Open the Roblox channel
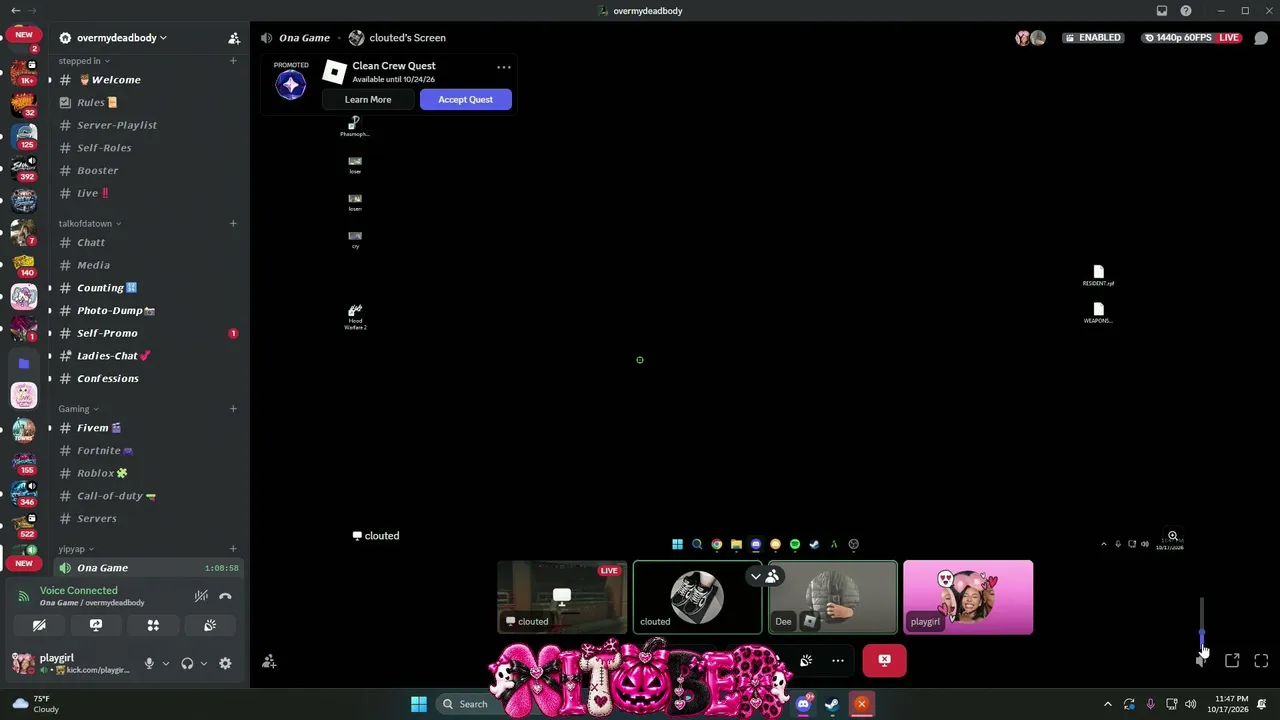 click(x=148, y=473)
